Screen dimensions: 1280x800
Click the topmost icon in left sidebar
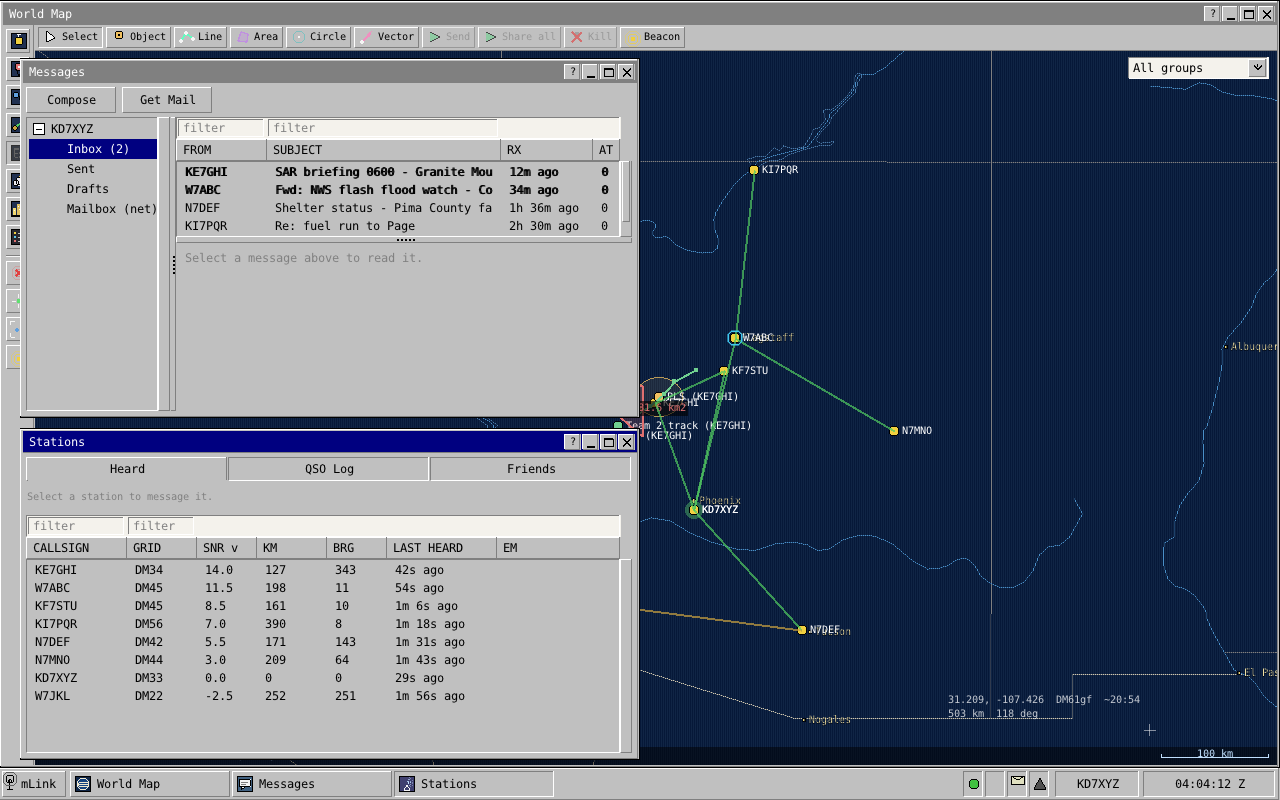[x=18, y=41]
